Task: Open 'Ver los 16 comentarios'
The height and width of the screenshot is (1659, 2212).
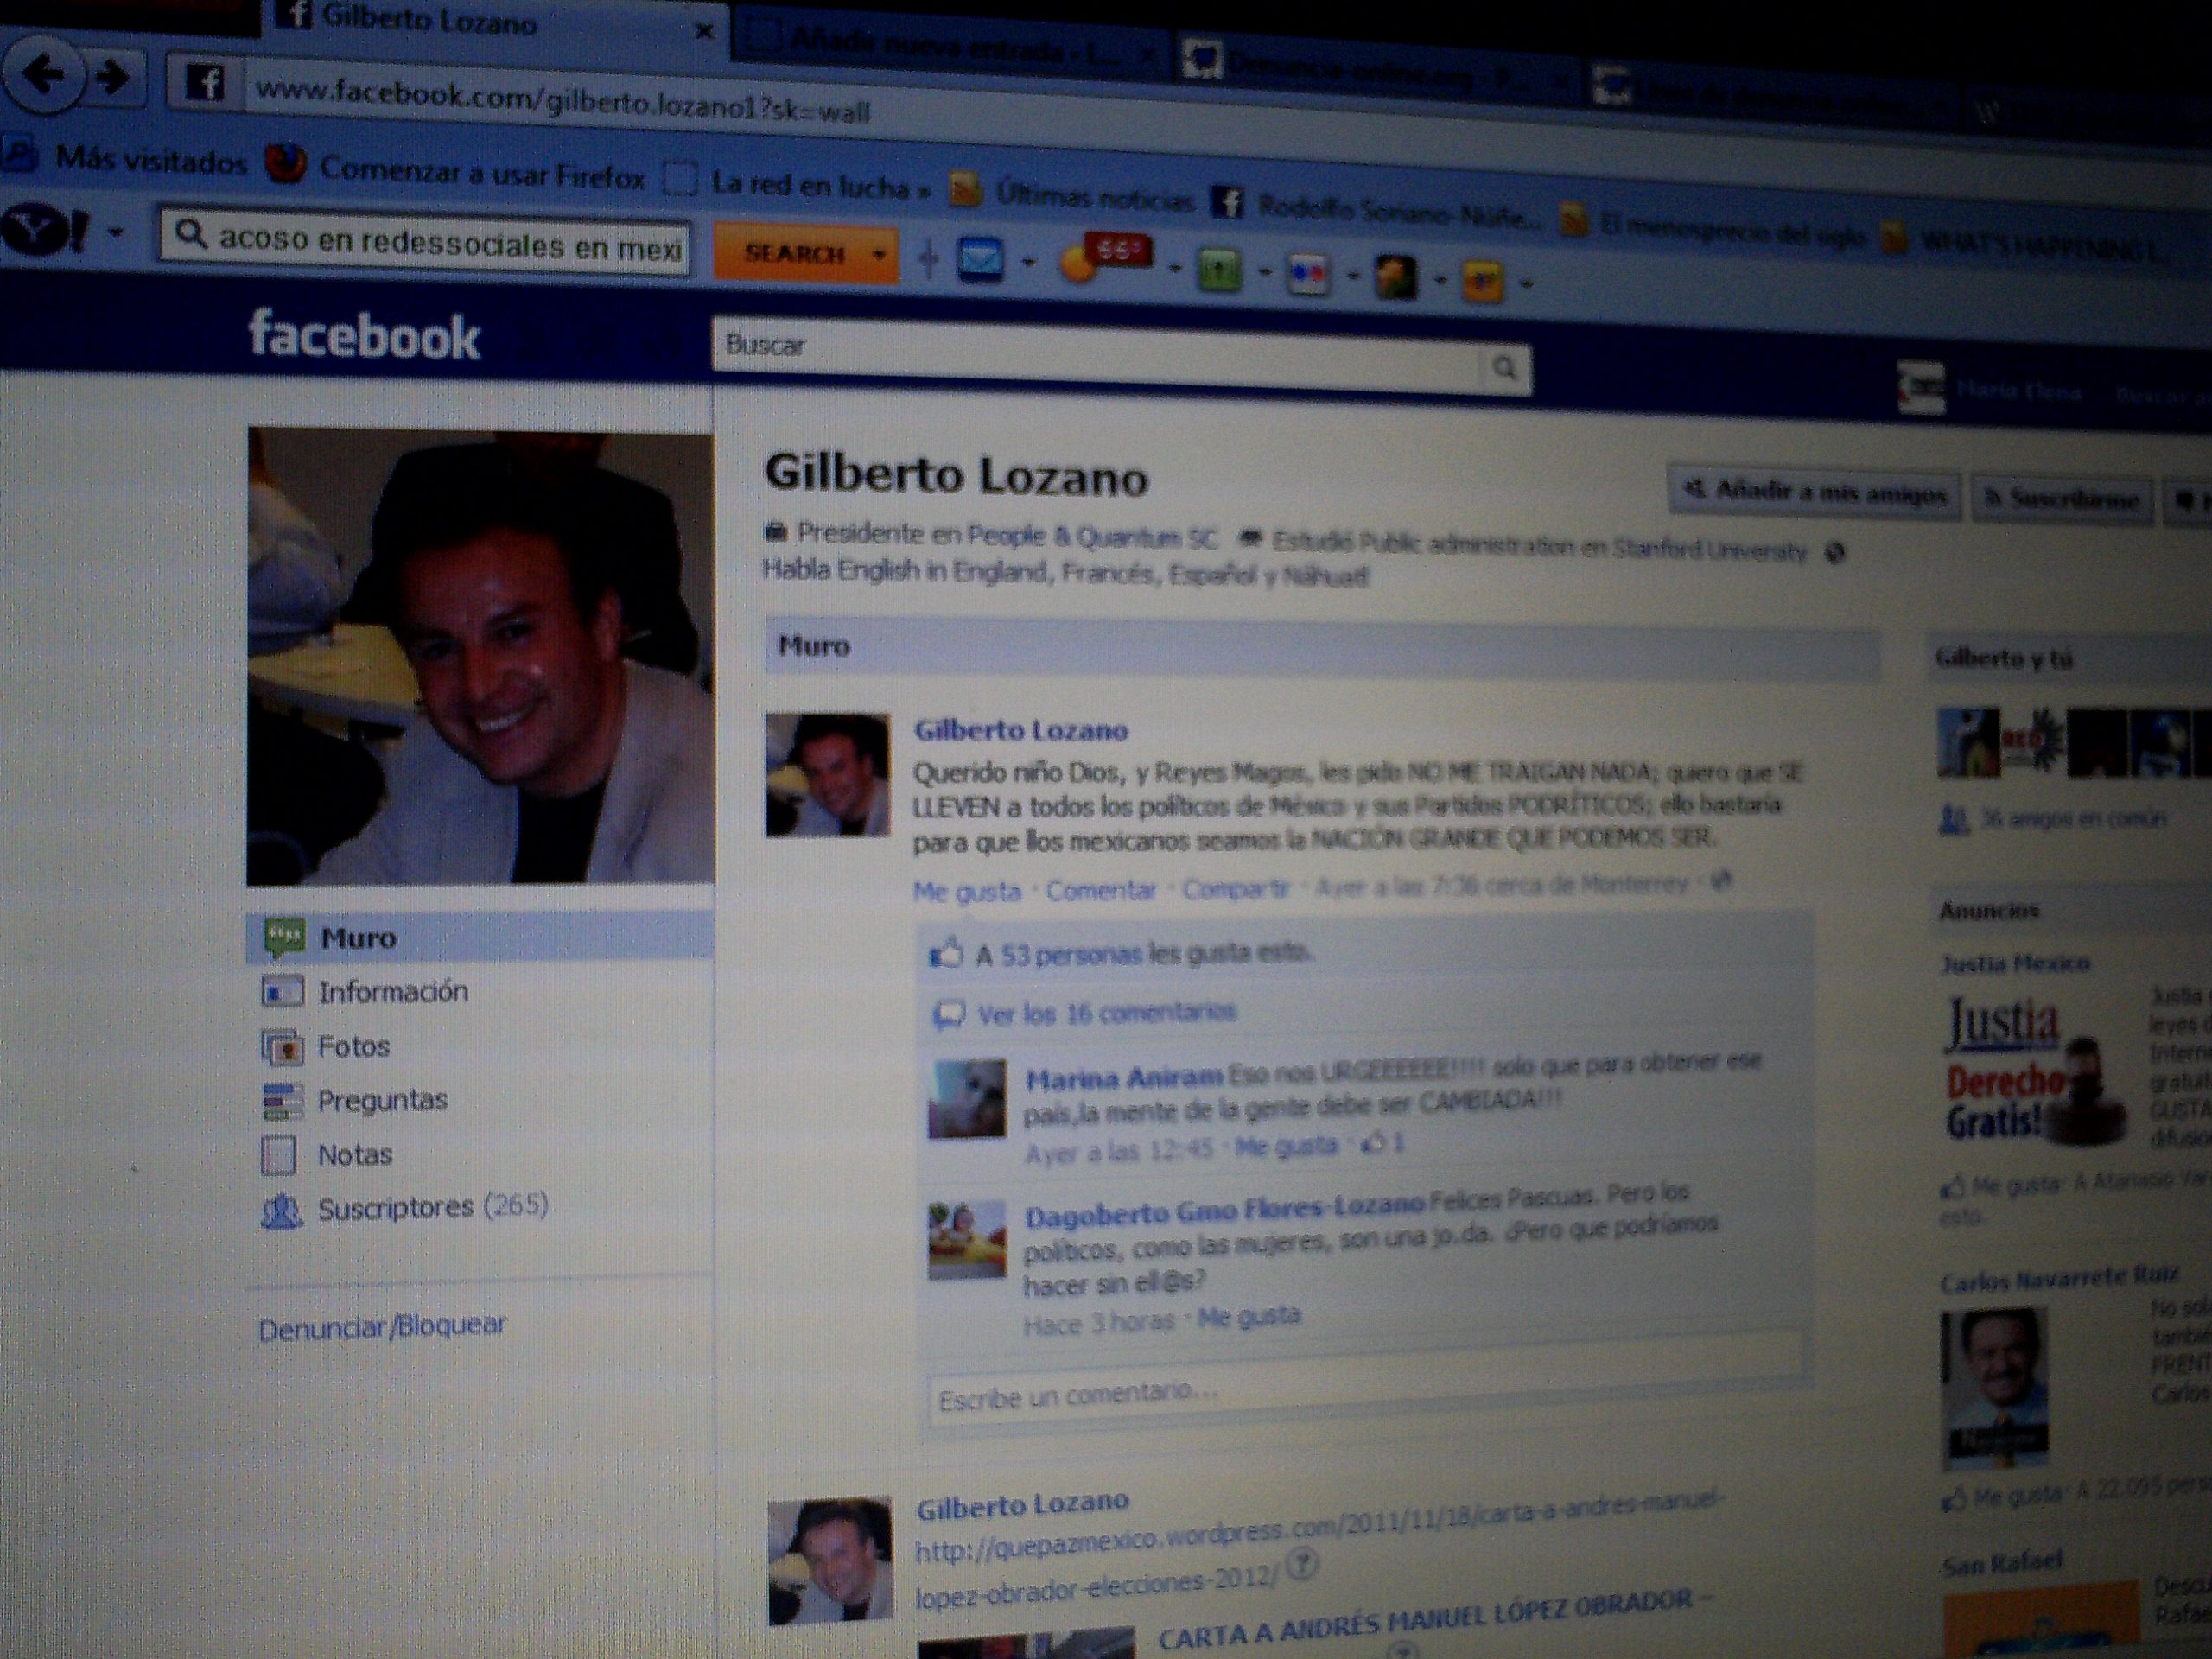Action: (1106, 1014)
